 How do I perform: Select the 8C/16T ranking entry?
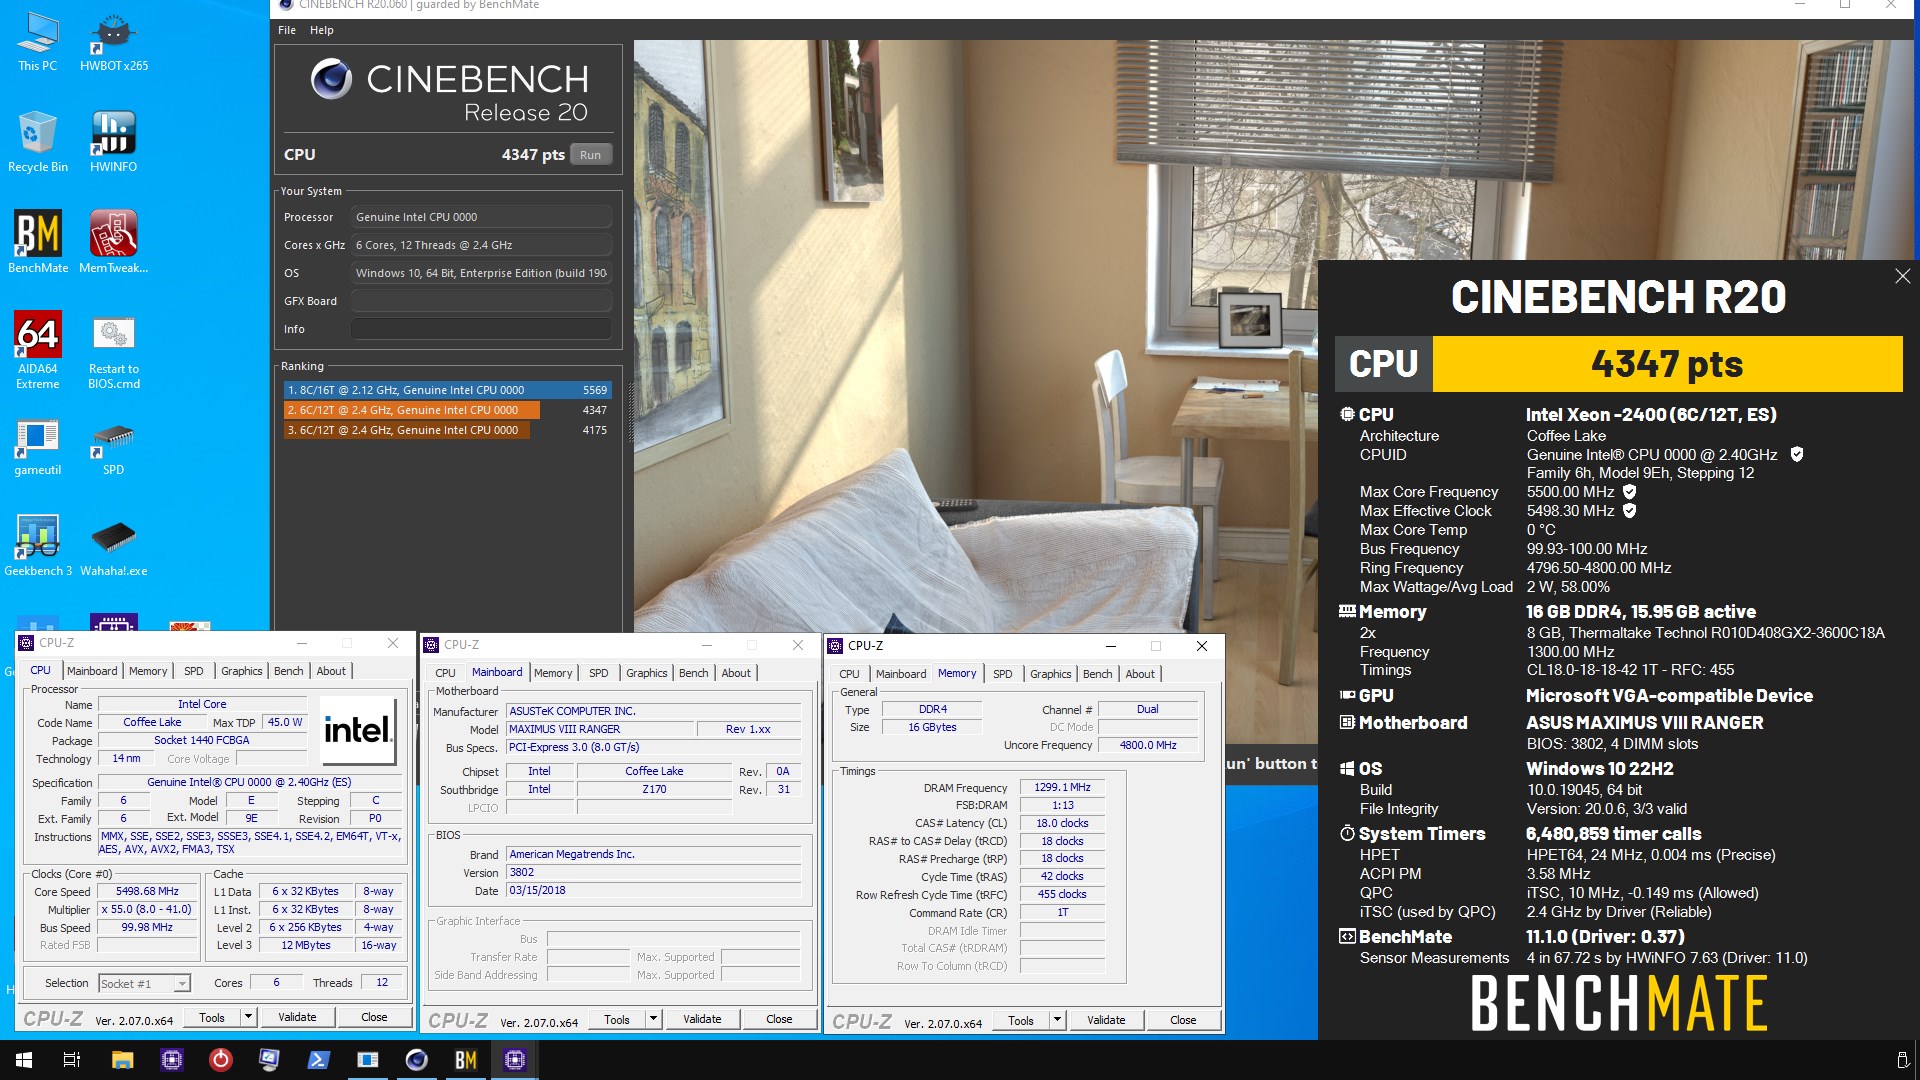447,390
